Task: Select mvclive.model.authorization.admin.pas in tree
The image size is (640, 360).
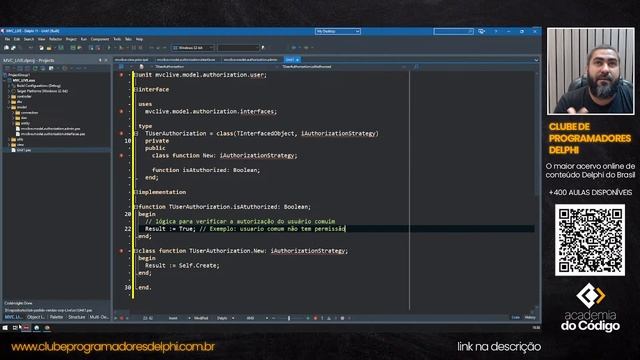Action: 51,129
